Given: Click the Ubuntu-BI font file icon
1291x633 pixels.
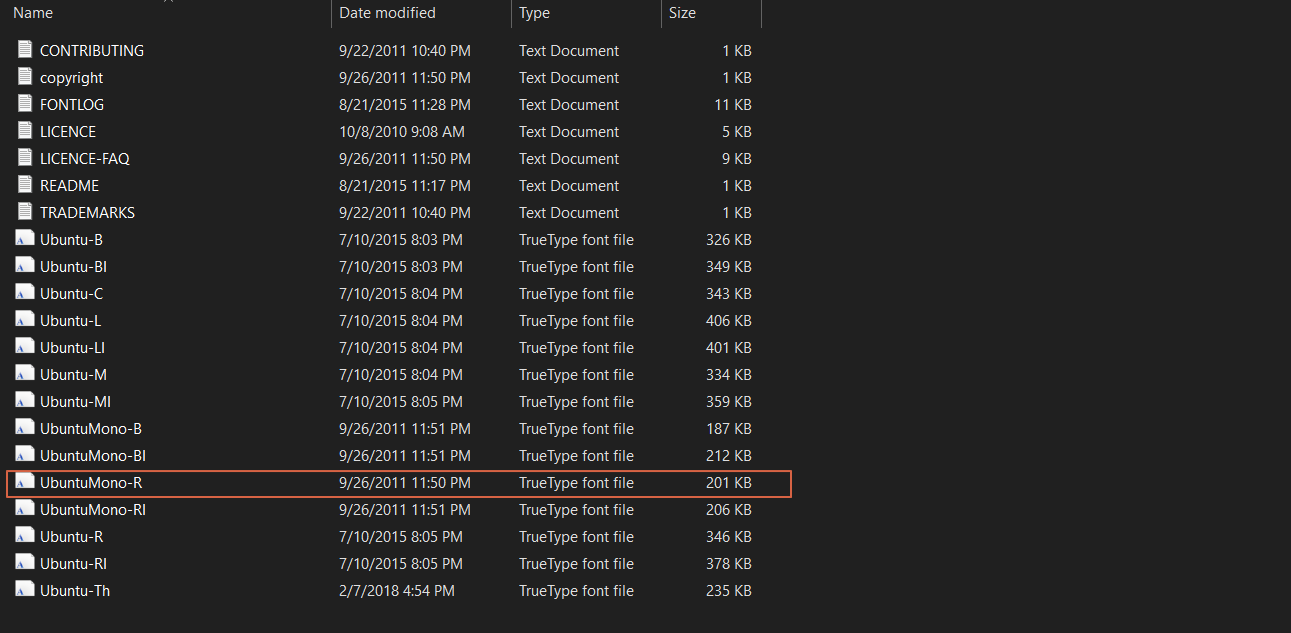Looking at the screenshot, I should click(25, 265).
